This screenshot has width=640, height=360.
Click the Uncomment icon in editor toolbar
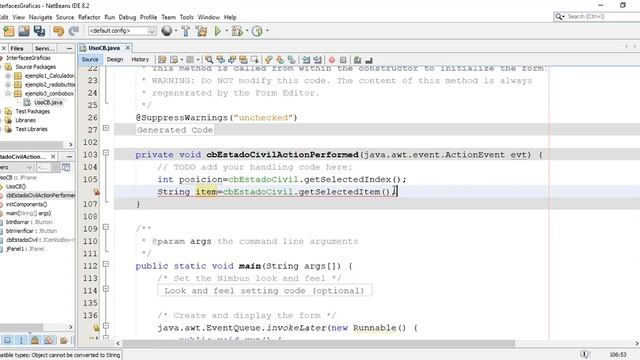click(369, 60)
